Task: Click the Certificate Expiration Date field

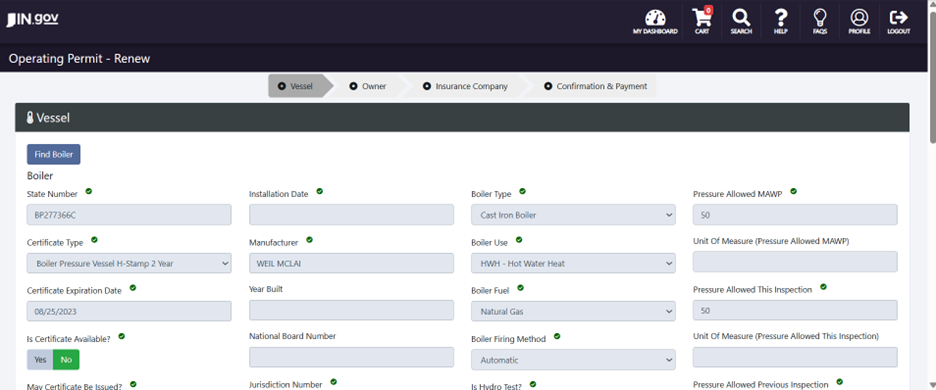Action: coord(129,311)
